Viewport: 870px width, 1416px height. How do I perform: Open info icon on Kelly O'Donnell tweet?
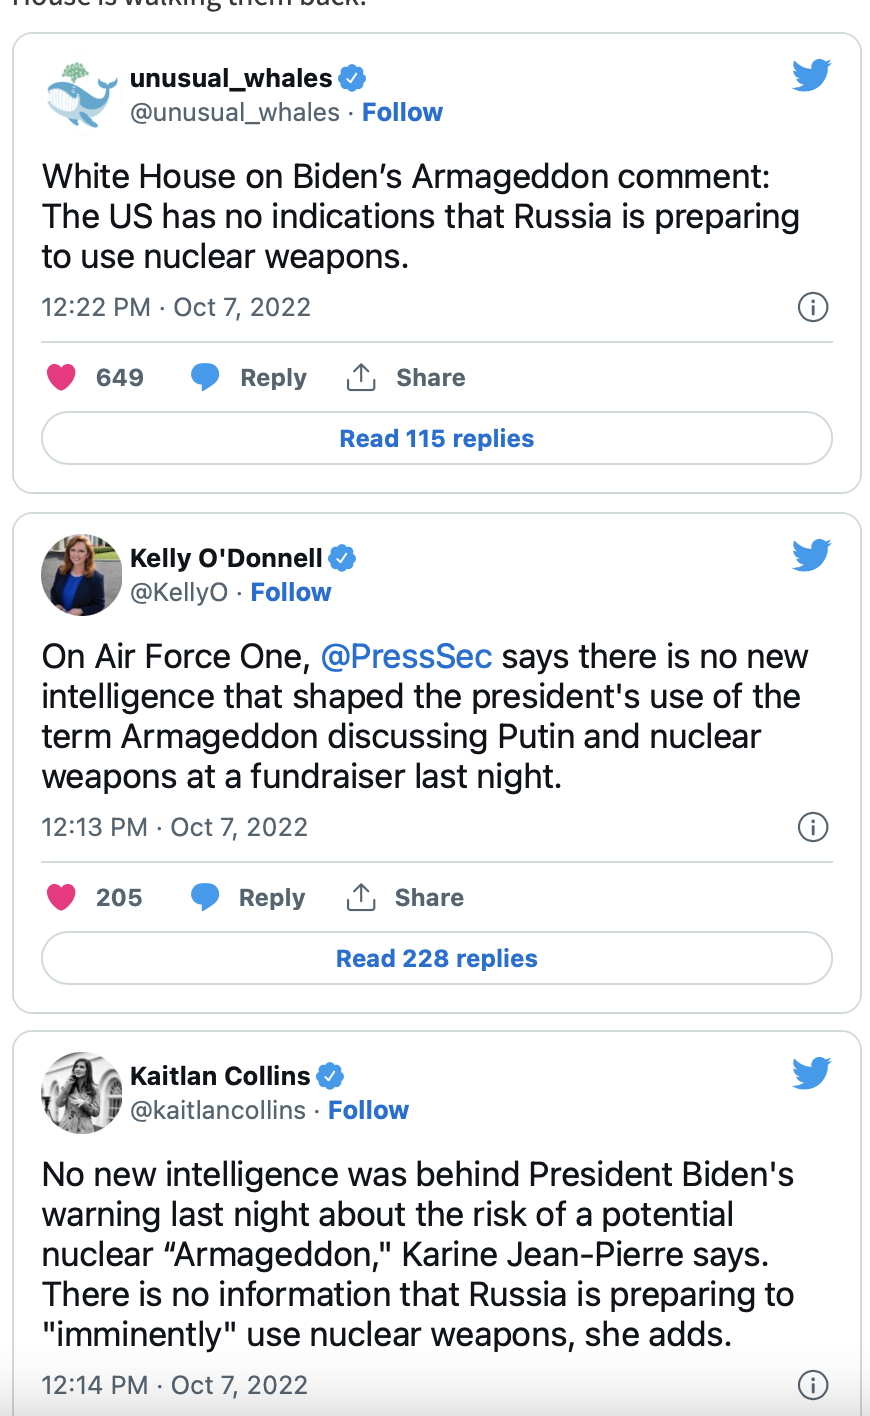coord(813,827)
